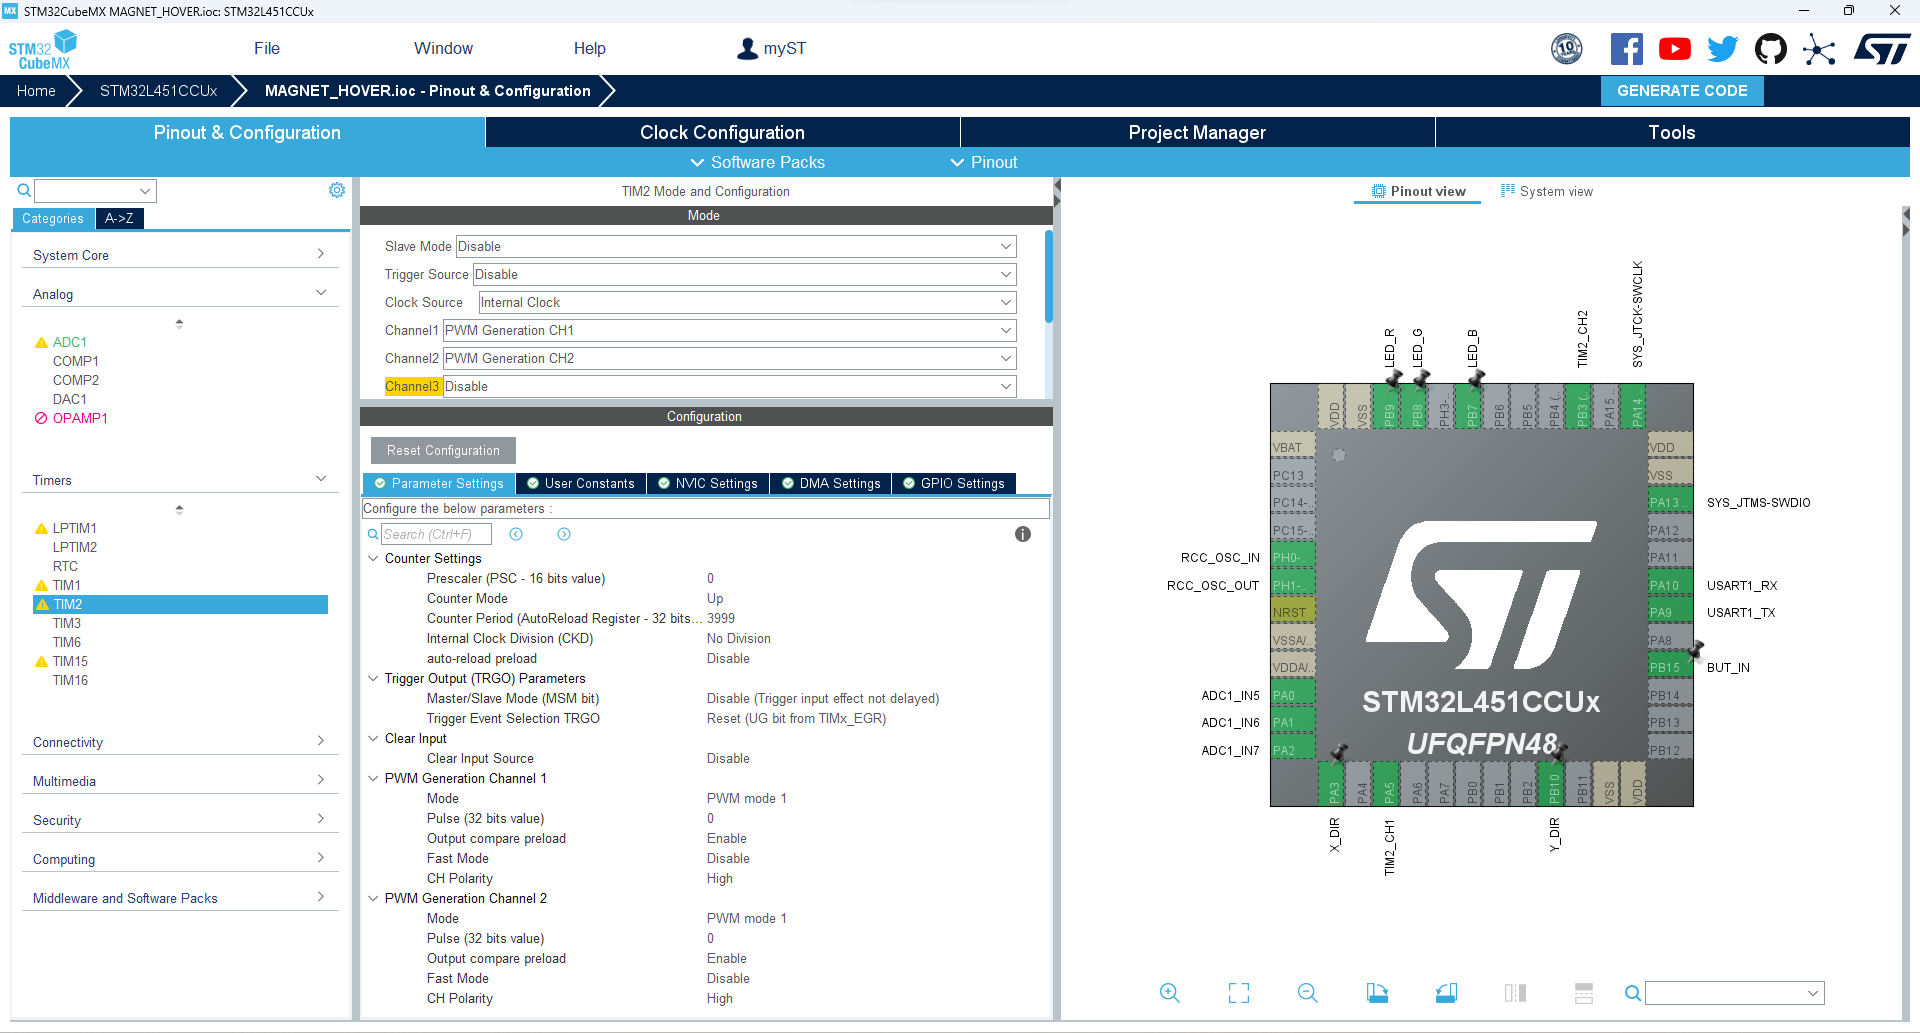The width and height of the screenshot is (1920, 1033).
Task: Zoom out of the pinout view
Action: tap(1307, 992)
